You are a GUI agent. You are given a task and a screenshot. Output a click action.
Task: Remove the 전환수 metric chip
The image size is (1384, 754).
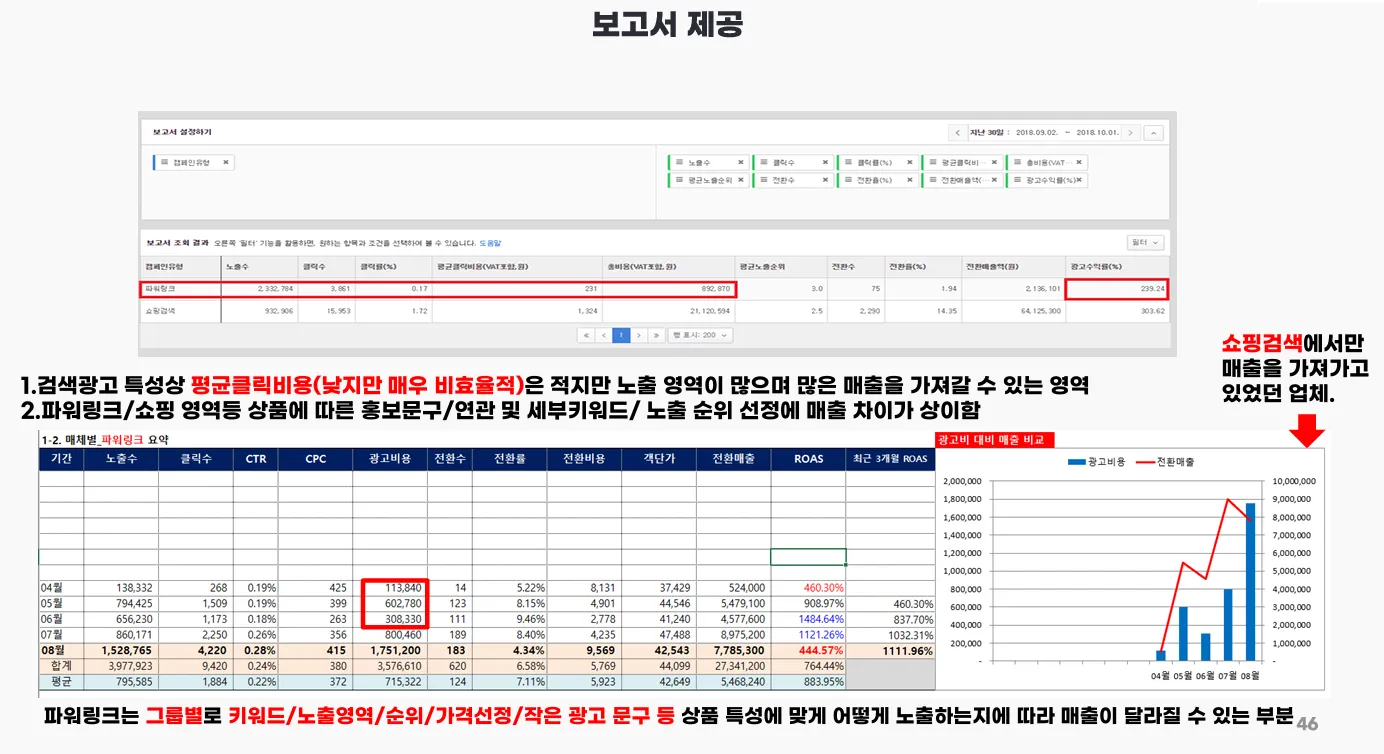pyautogui.click(x=825, y=180)
